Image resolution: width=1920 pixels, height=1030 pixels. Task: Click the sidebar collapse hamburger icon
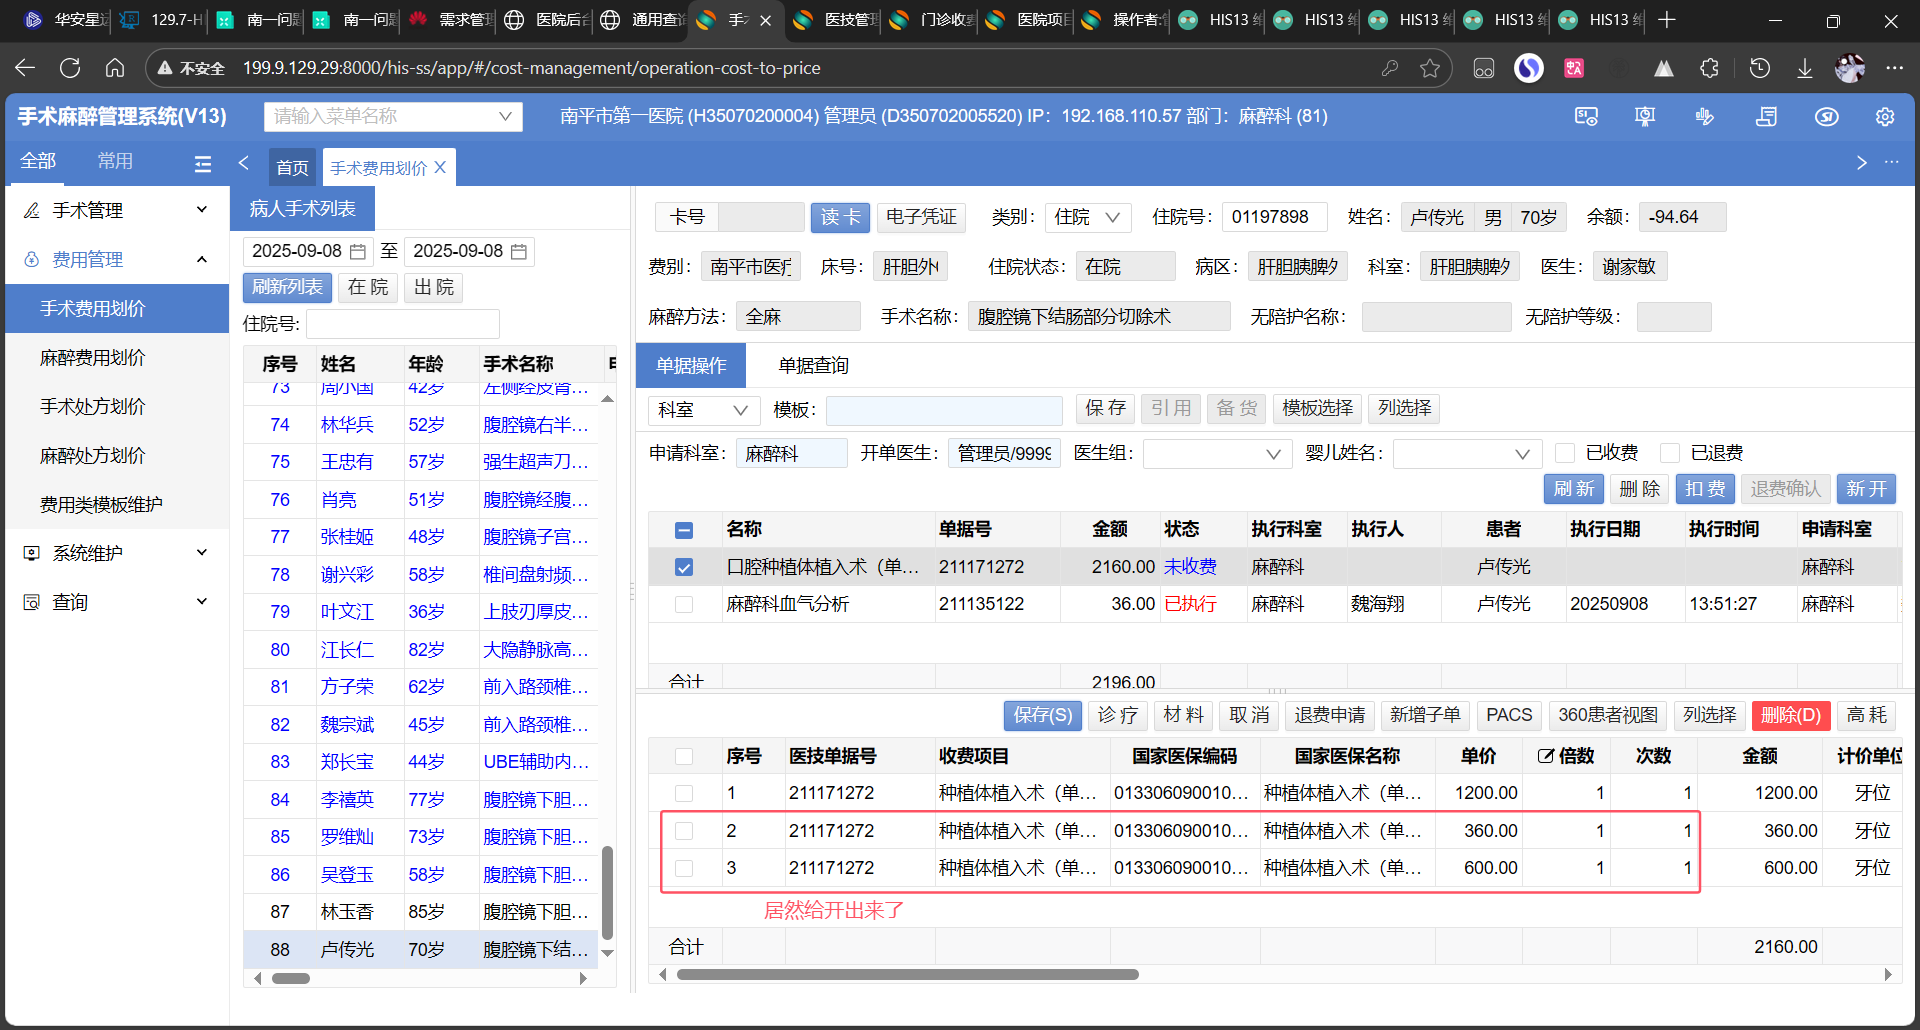click(203, 164)
